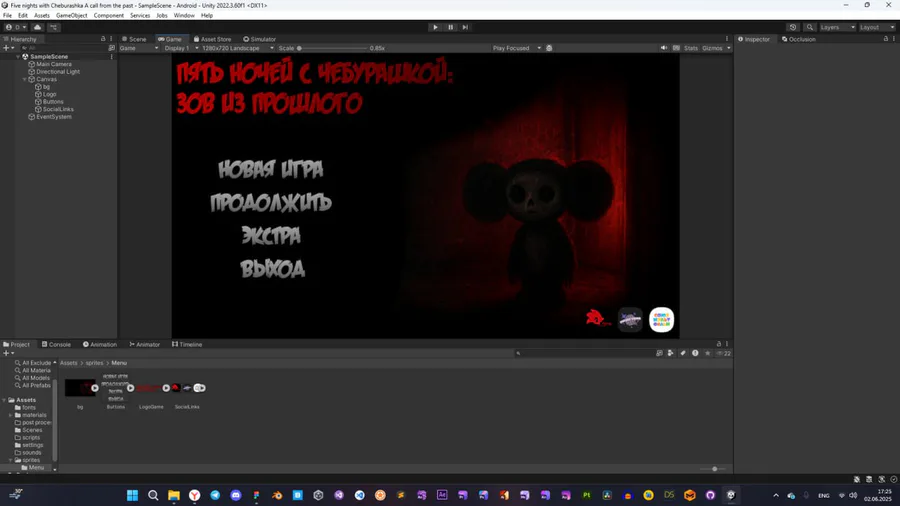900x506 pixels.
Task: Open the Layers dropdown
Action: point(837,27)
